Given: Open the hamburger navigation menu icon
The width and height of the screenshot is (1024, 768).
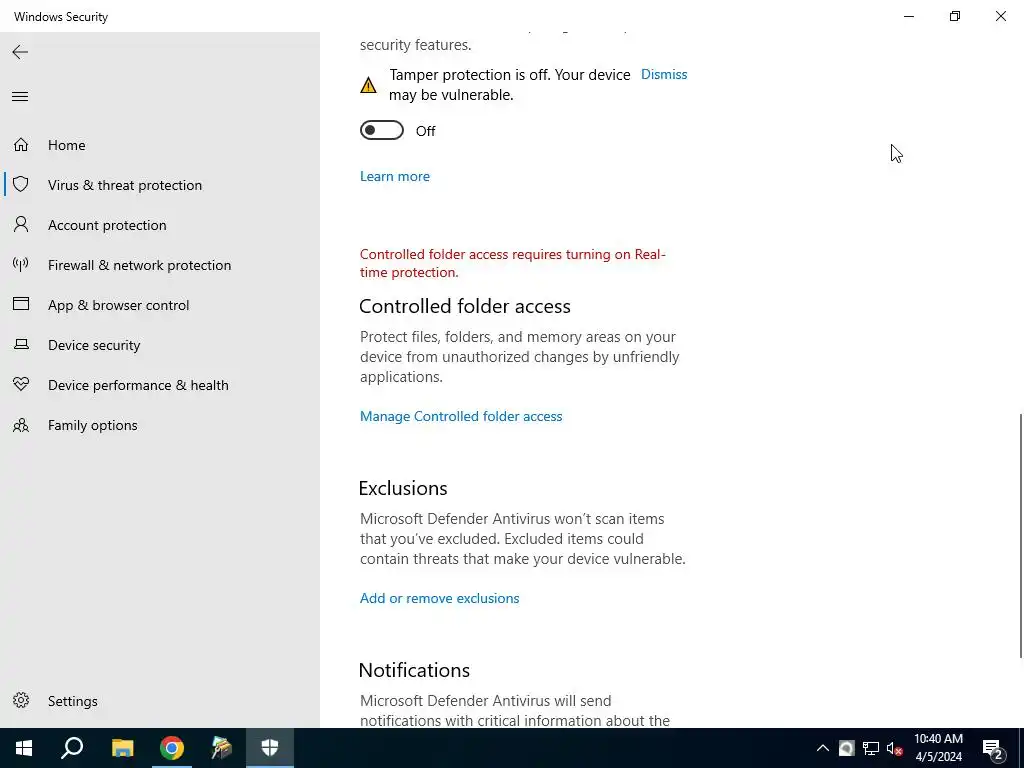Looking at the screenshot, I should point(20,97).
